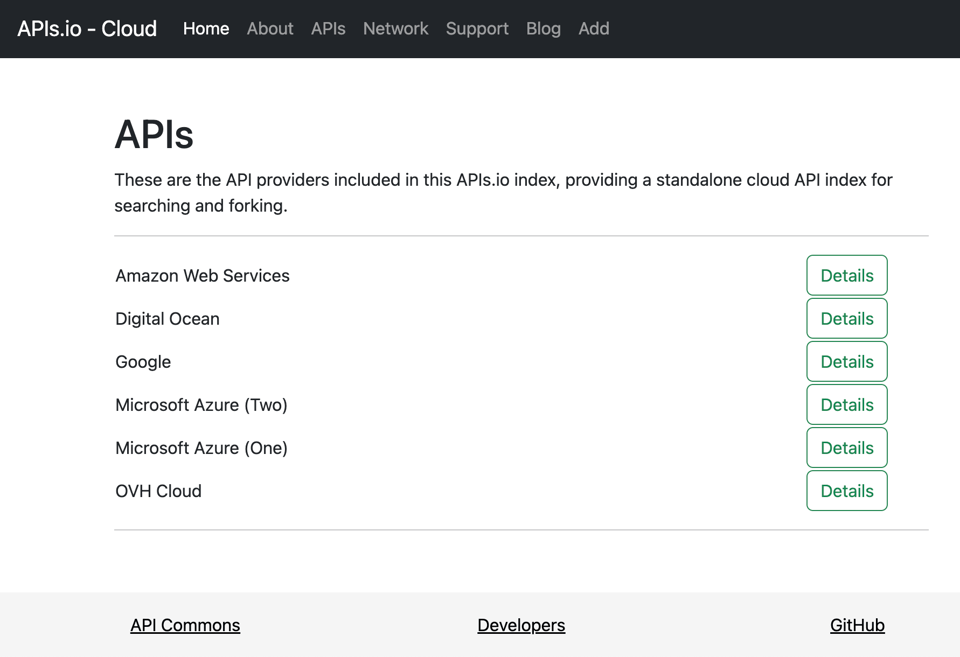The image size is (960, 657).
Task: Click the Amazon Web Services list entry
Action: click(202, 276)
